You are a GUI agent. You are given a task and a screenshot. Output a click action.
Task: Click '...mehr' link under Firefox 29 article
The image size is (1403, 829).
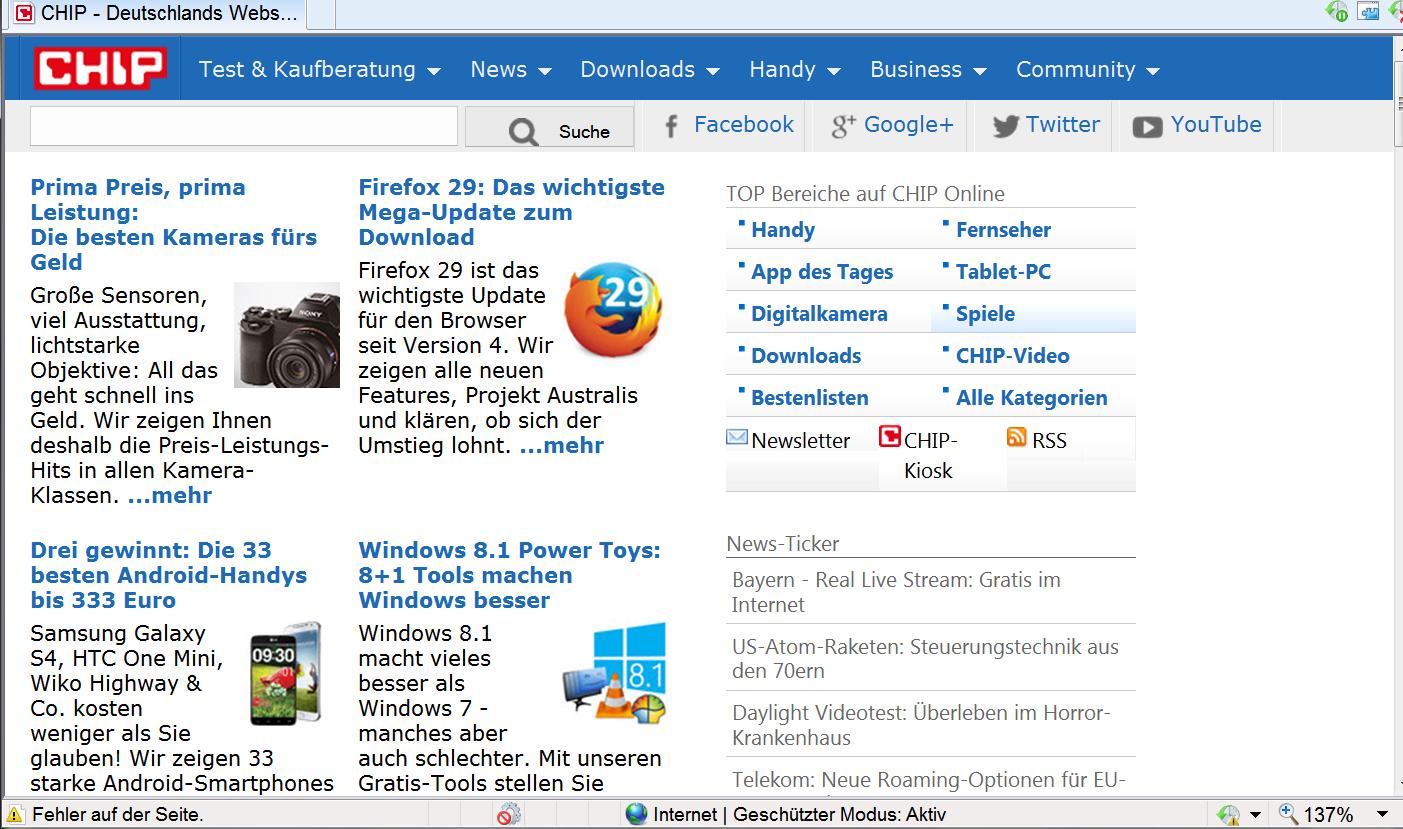562,445
